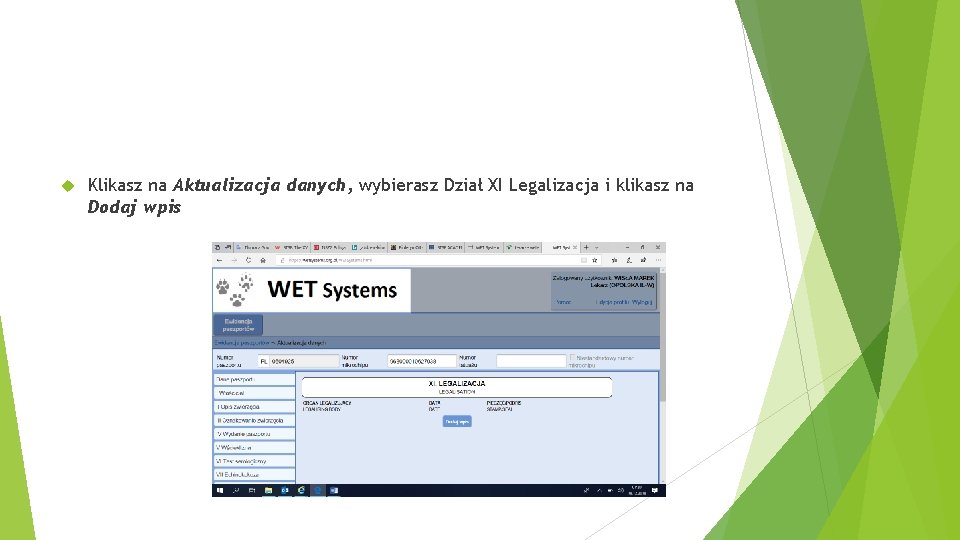Click the browser share icon
The width and height of the screenshot is (960, 540).
point(643,260)
